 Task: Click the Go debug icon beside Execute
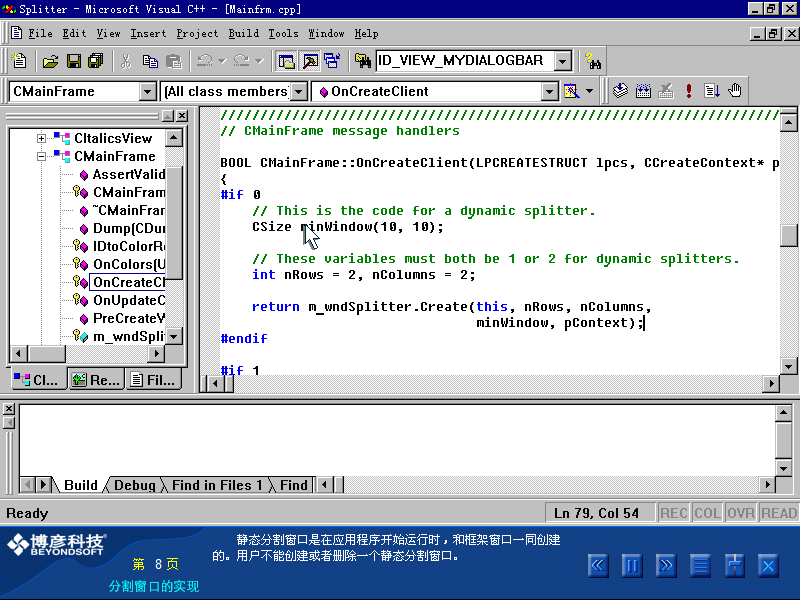tap(712, 91)
